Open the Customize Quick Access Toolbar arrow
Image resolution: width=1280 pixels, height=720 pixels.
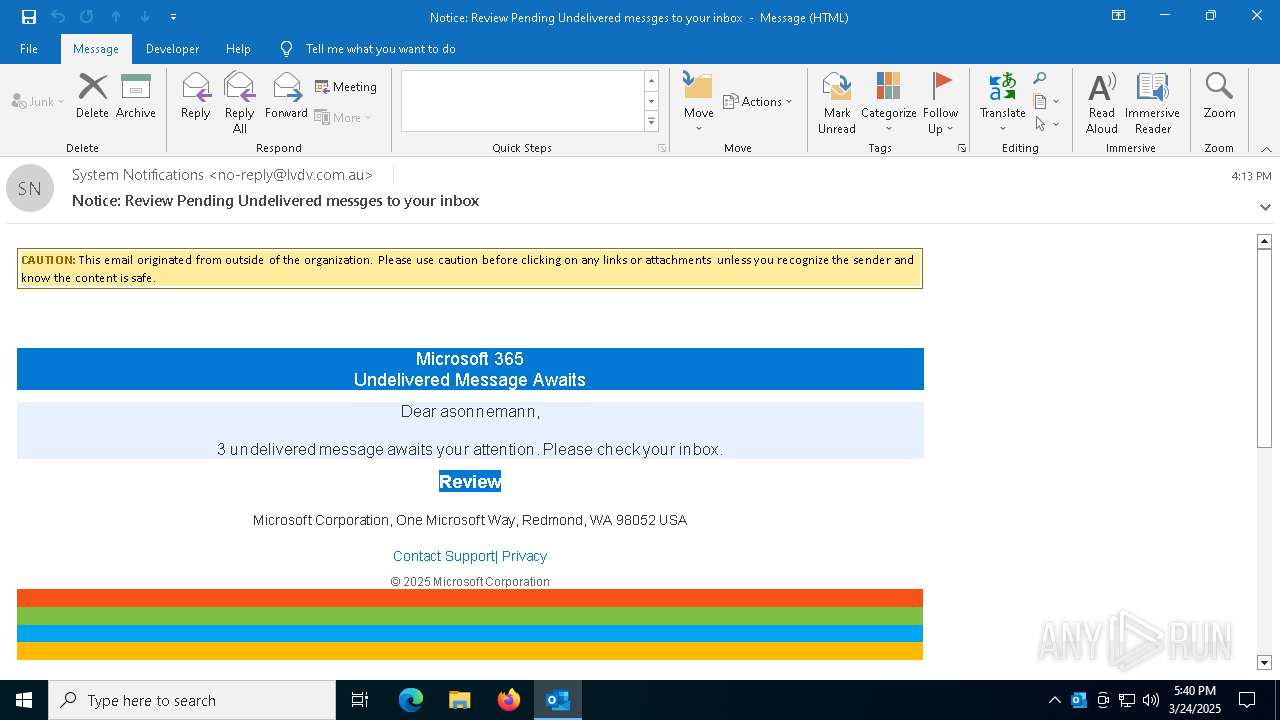pyautogui.click(x=173, y=17)
